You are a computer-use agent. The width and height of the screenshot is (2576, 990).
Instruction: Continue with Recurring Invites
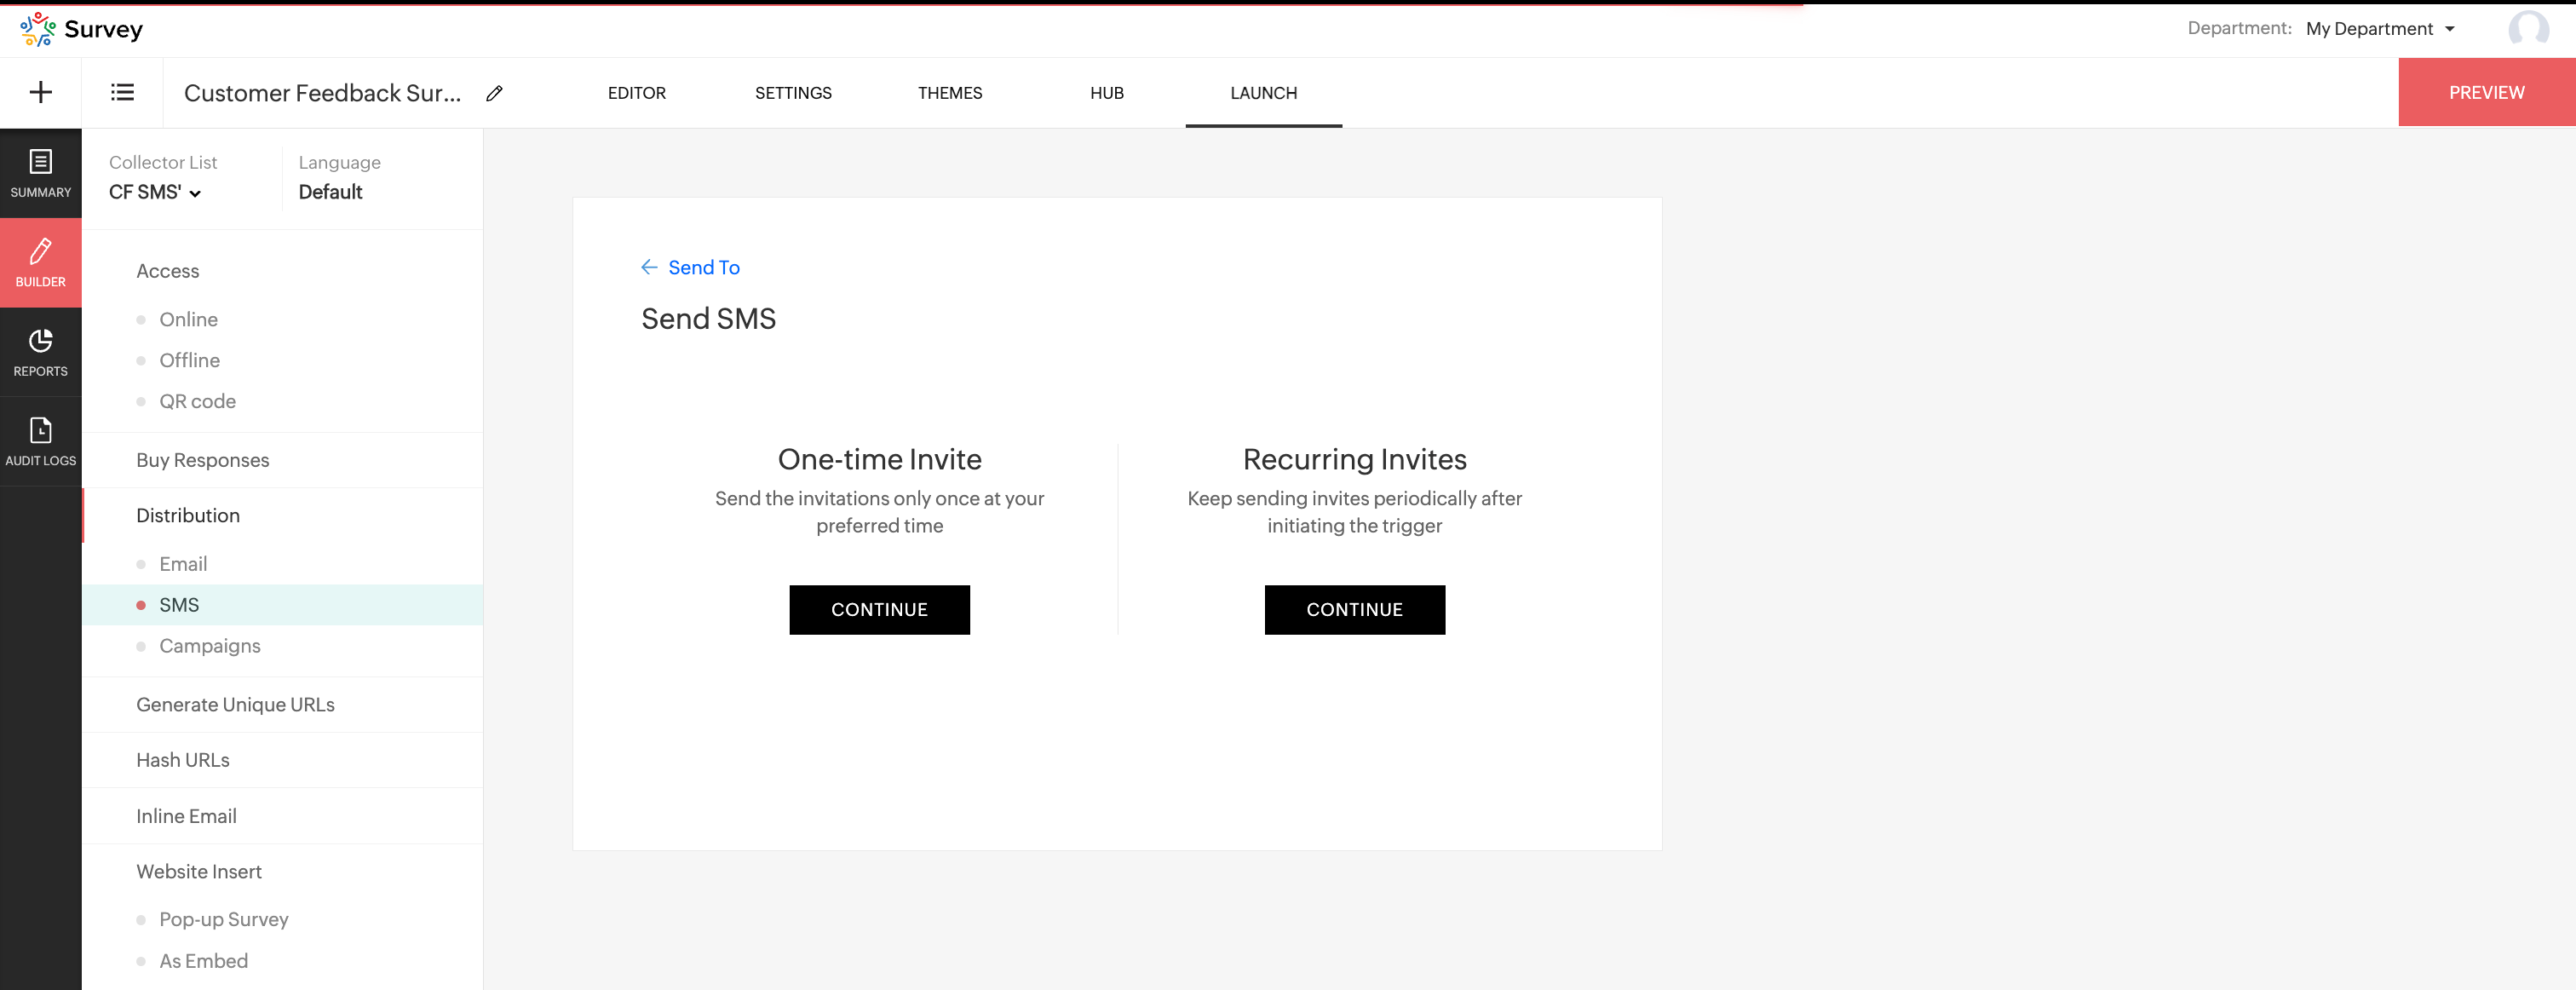1354,609
